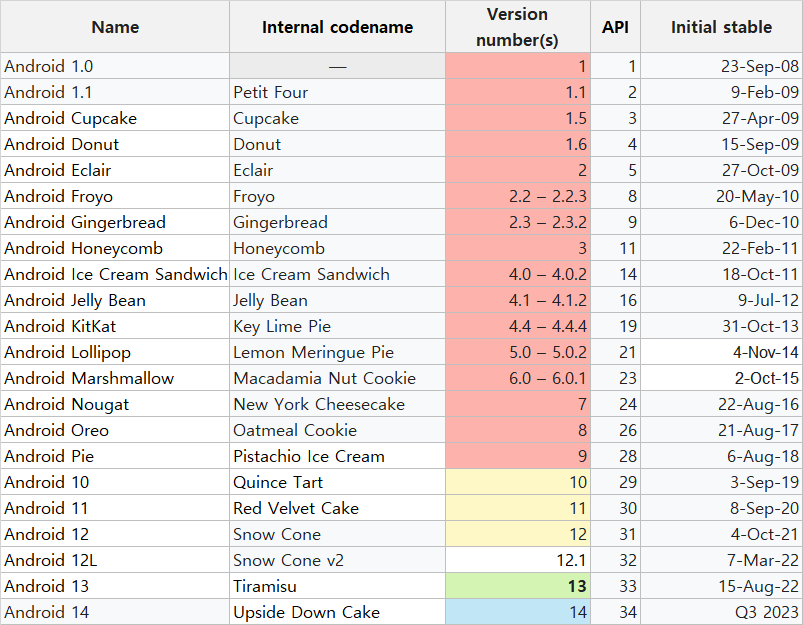Select the "Android KitKat" name cell
The width and height of the screenshot is (803, 625).
coord(115,326)
